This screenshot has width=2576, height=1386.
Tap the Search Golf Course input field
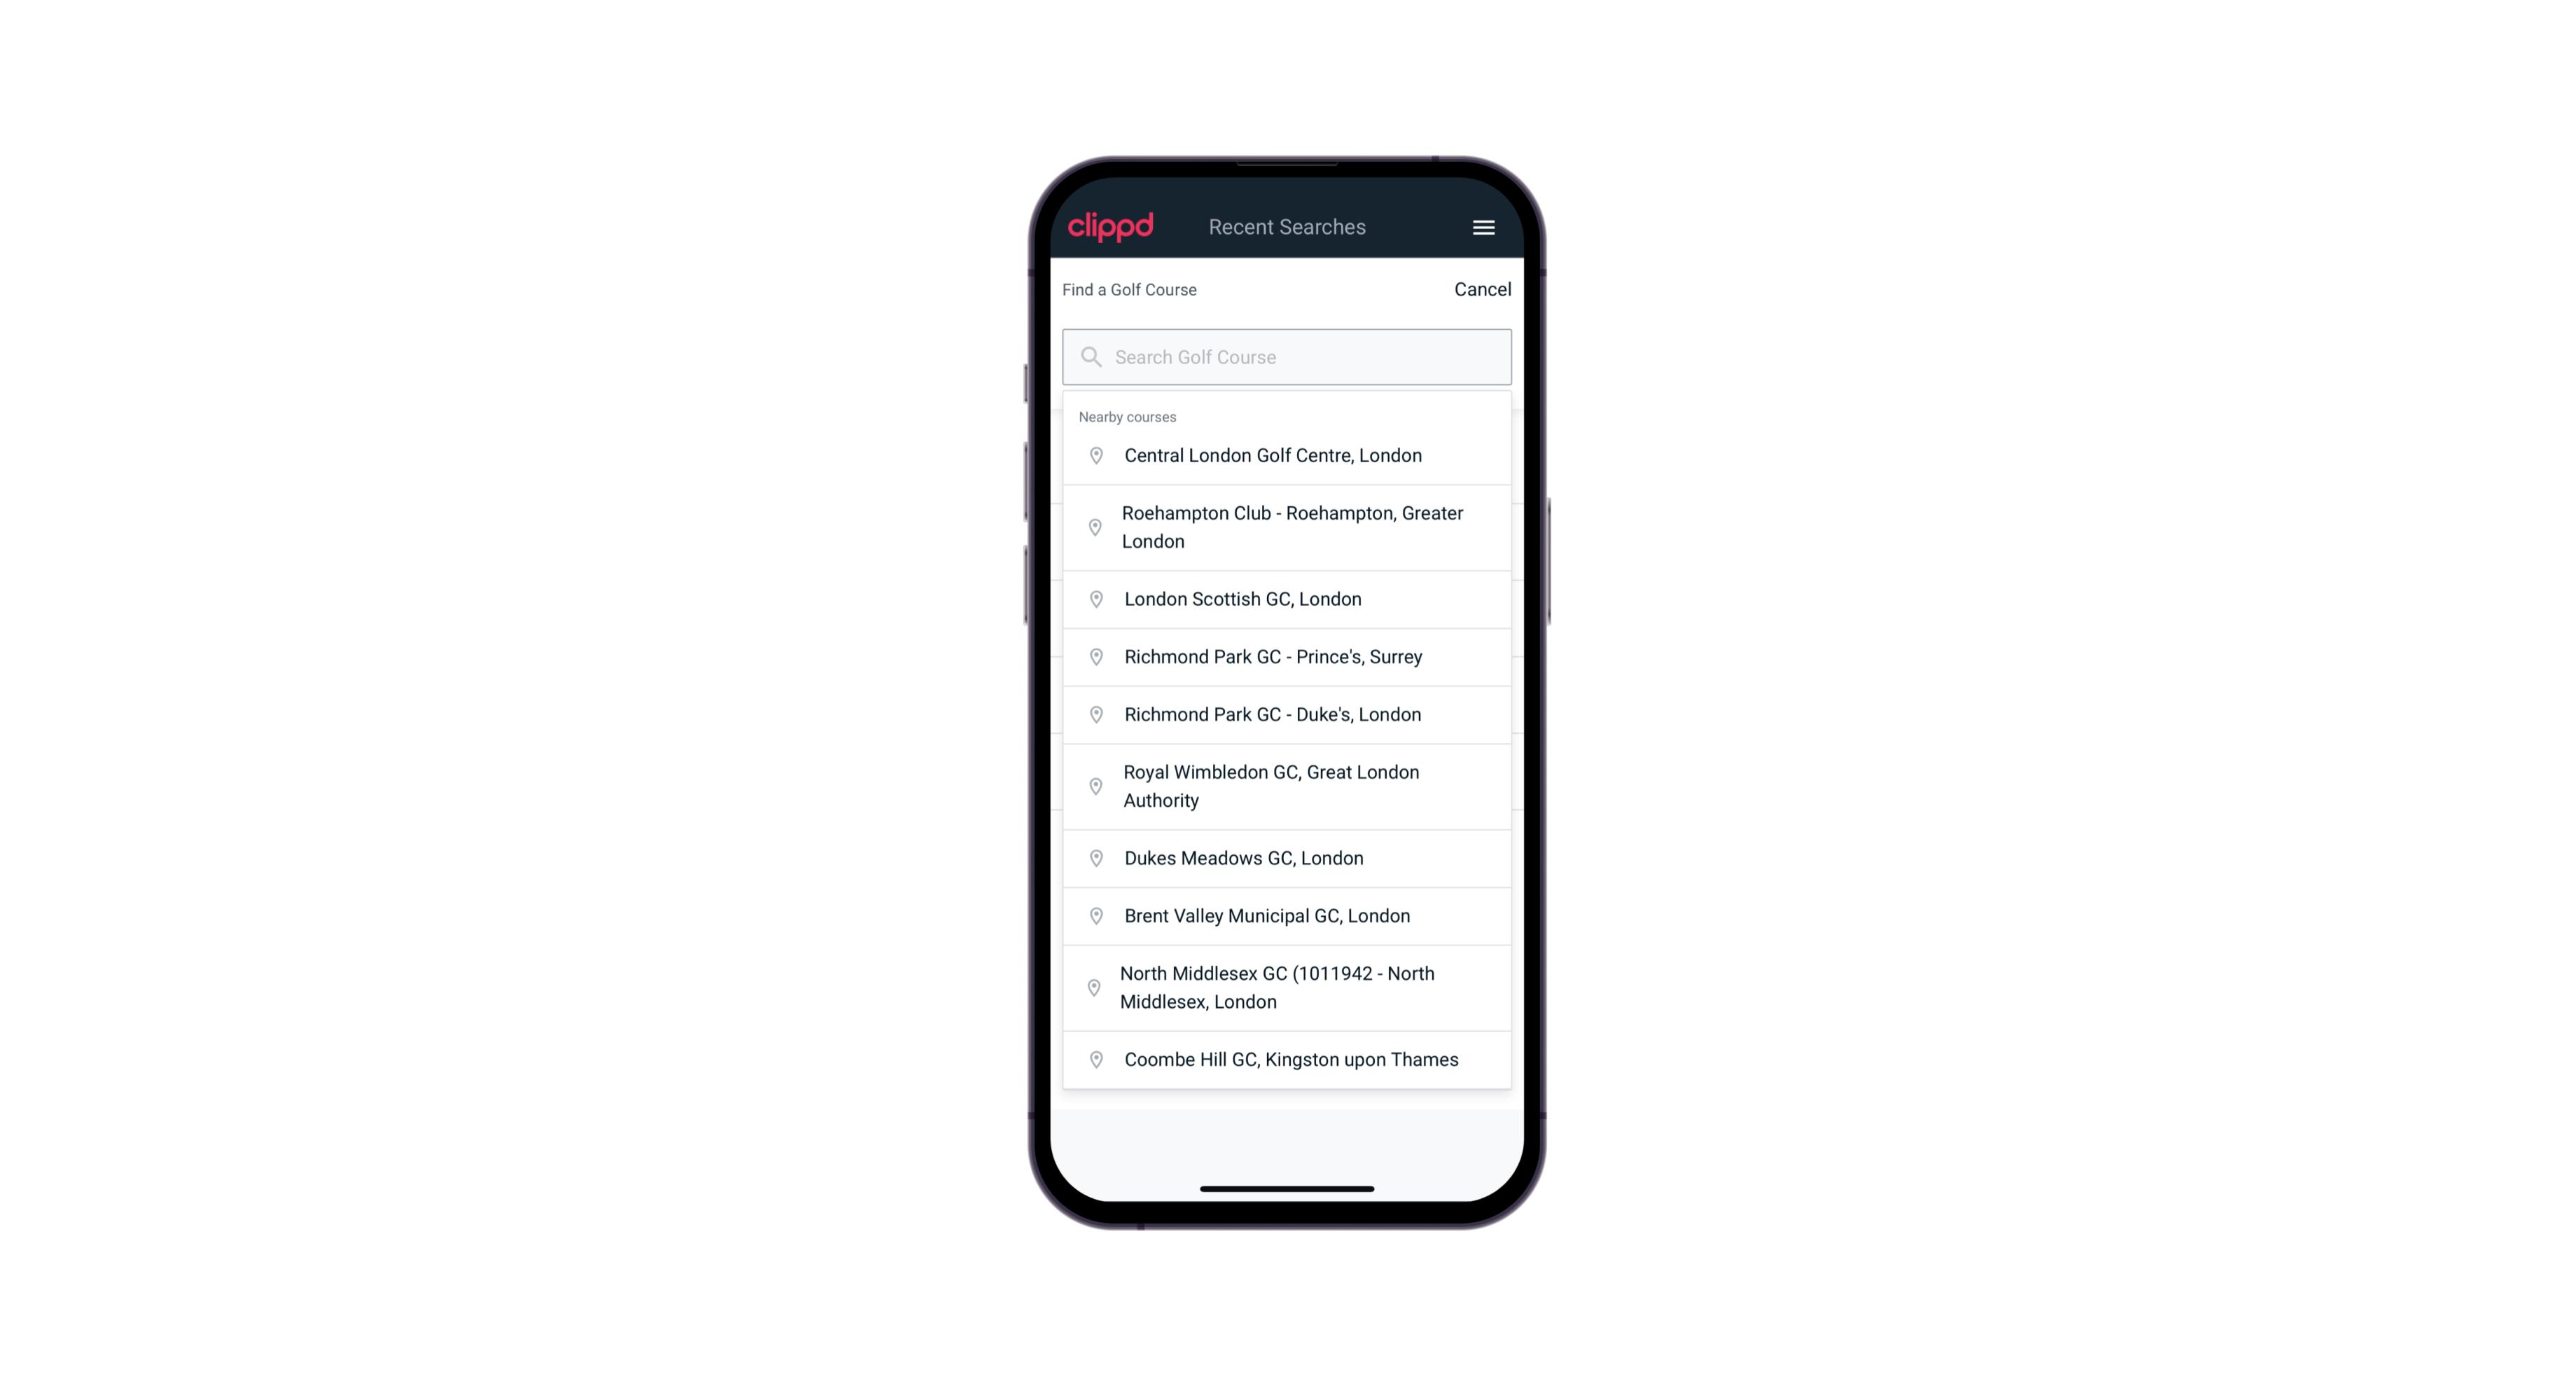coord(1288,355)
